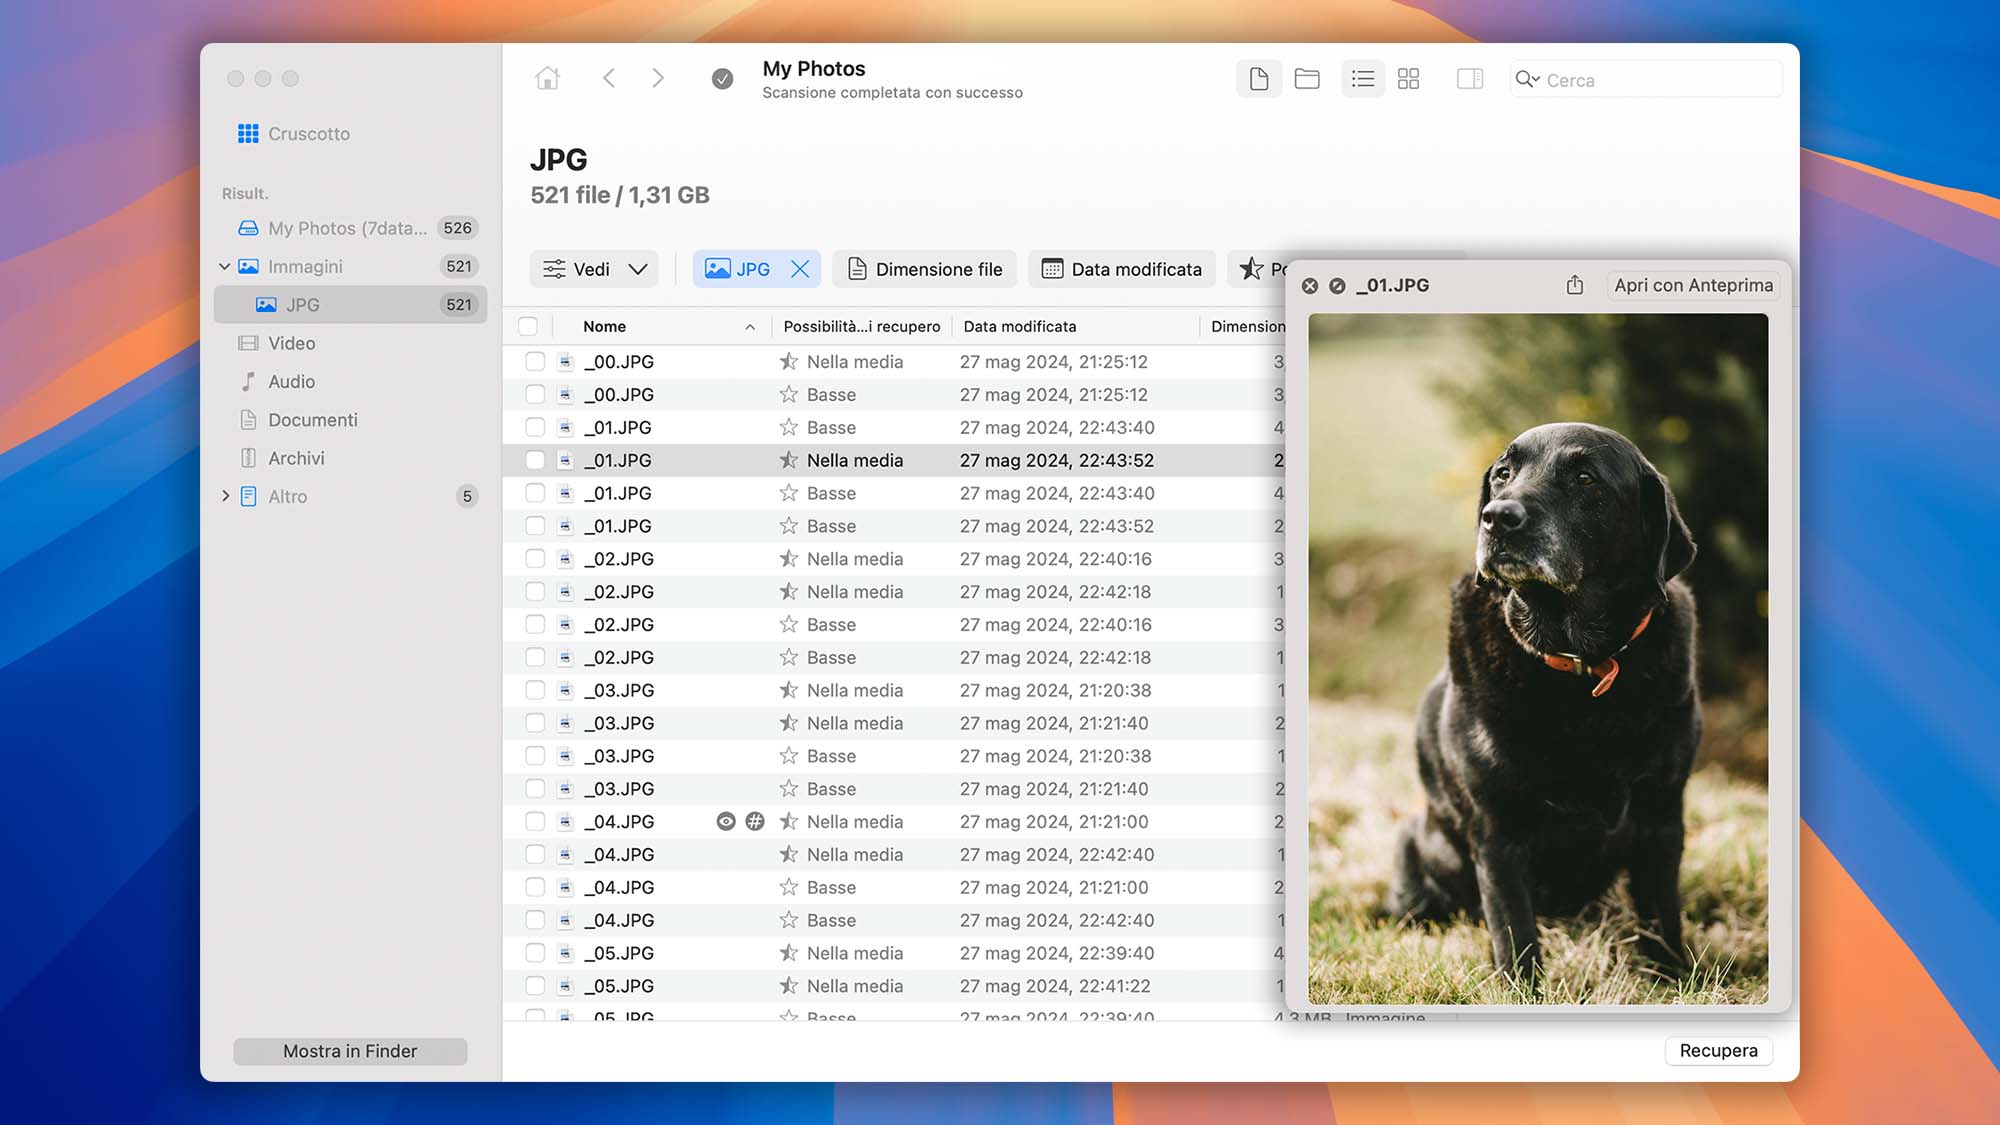This screenshot has height=1125, width=2000.
Task: Expand the Altro tree node
Action: coord(225,496)
